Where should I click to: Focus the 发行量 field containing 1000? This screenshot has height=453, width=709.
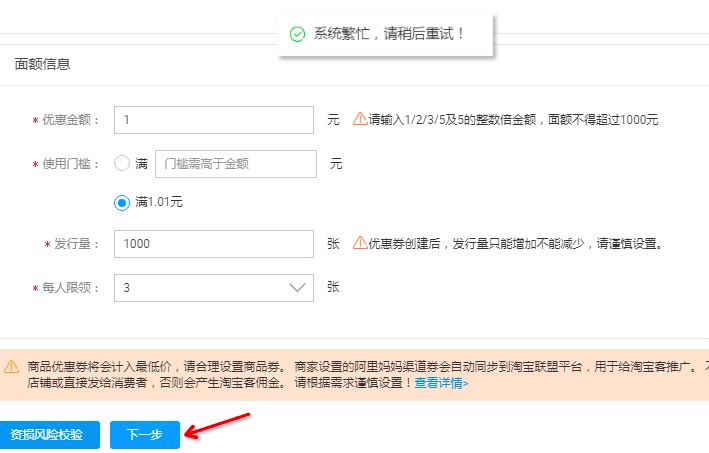pyautogui.click(x=214, y=244)
